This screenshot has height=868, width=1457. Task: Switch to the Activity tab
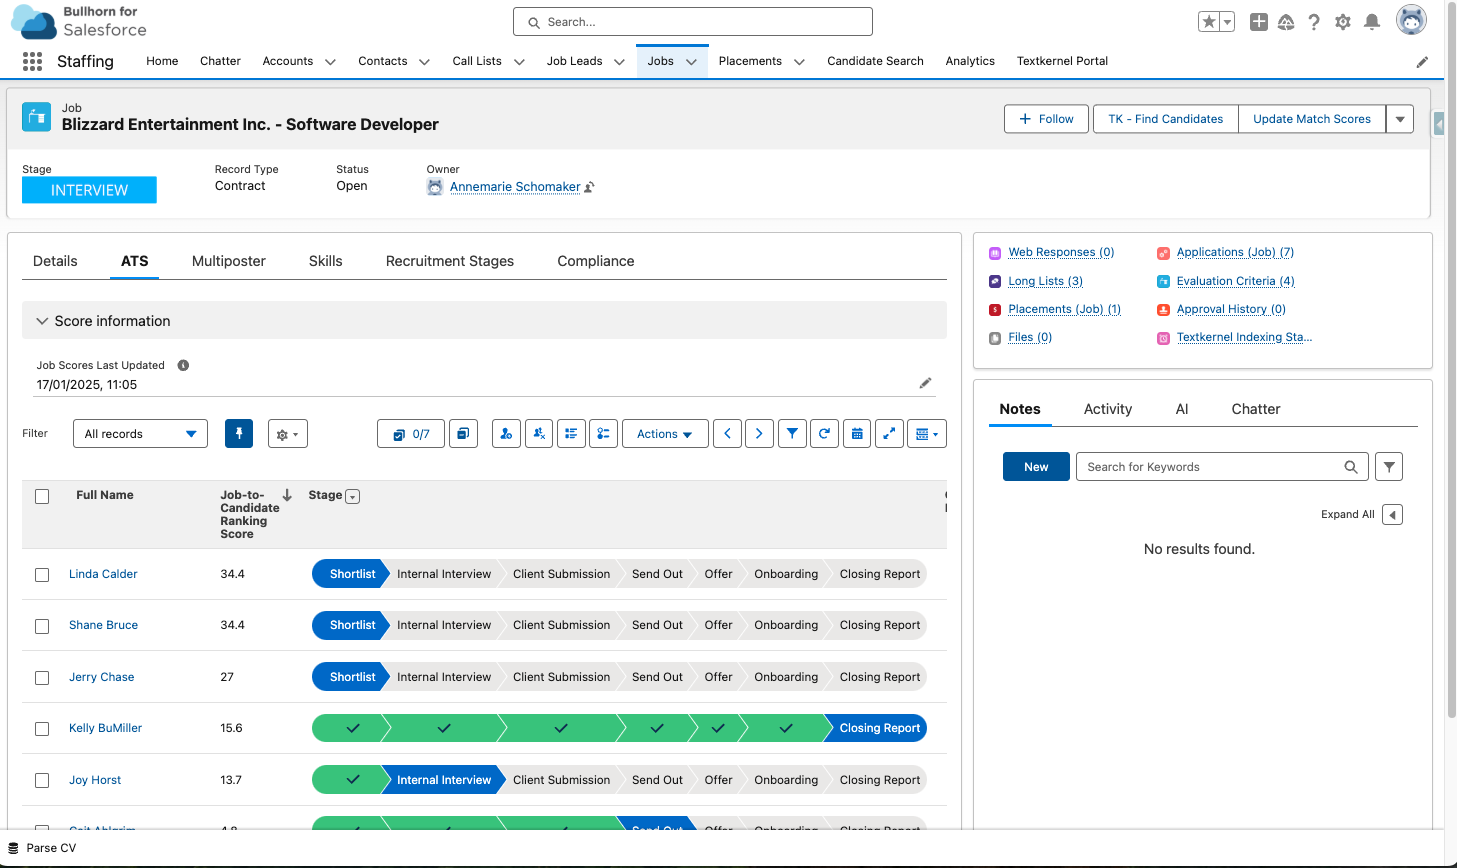point(1108,409)
